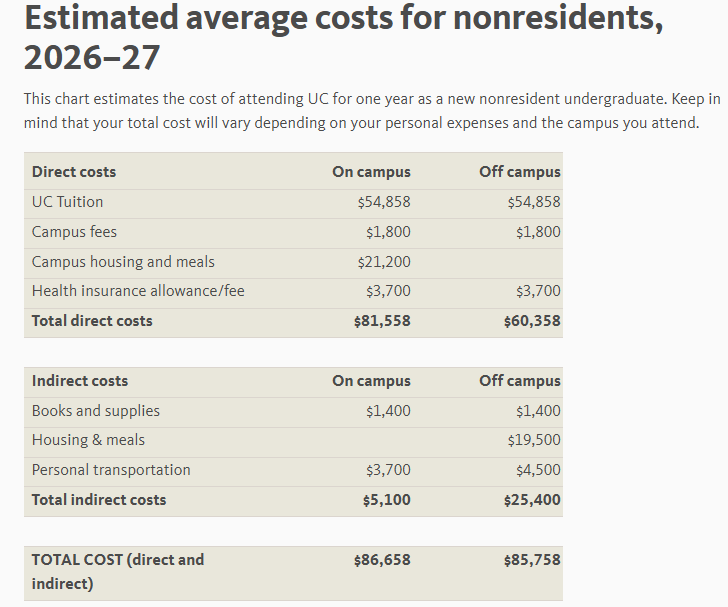Click the $81,558 total direct costs value

(382, 321)
